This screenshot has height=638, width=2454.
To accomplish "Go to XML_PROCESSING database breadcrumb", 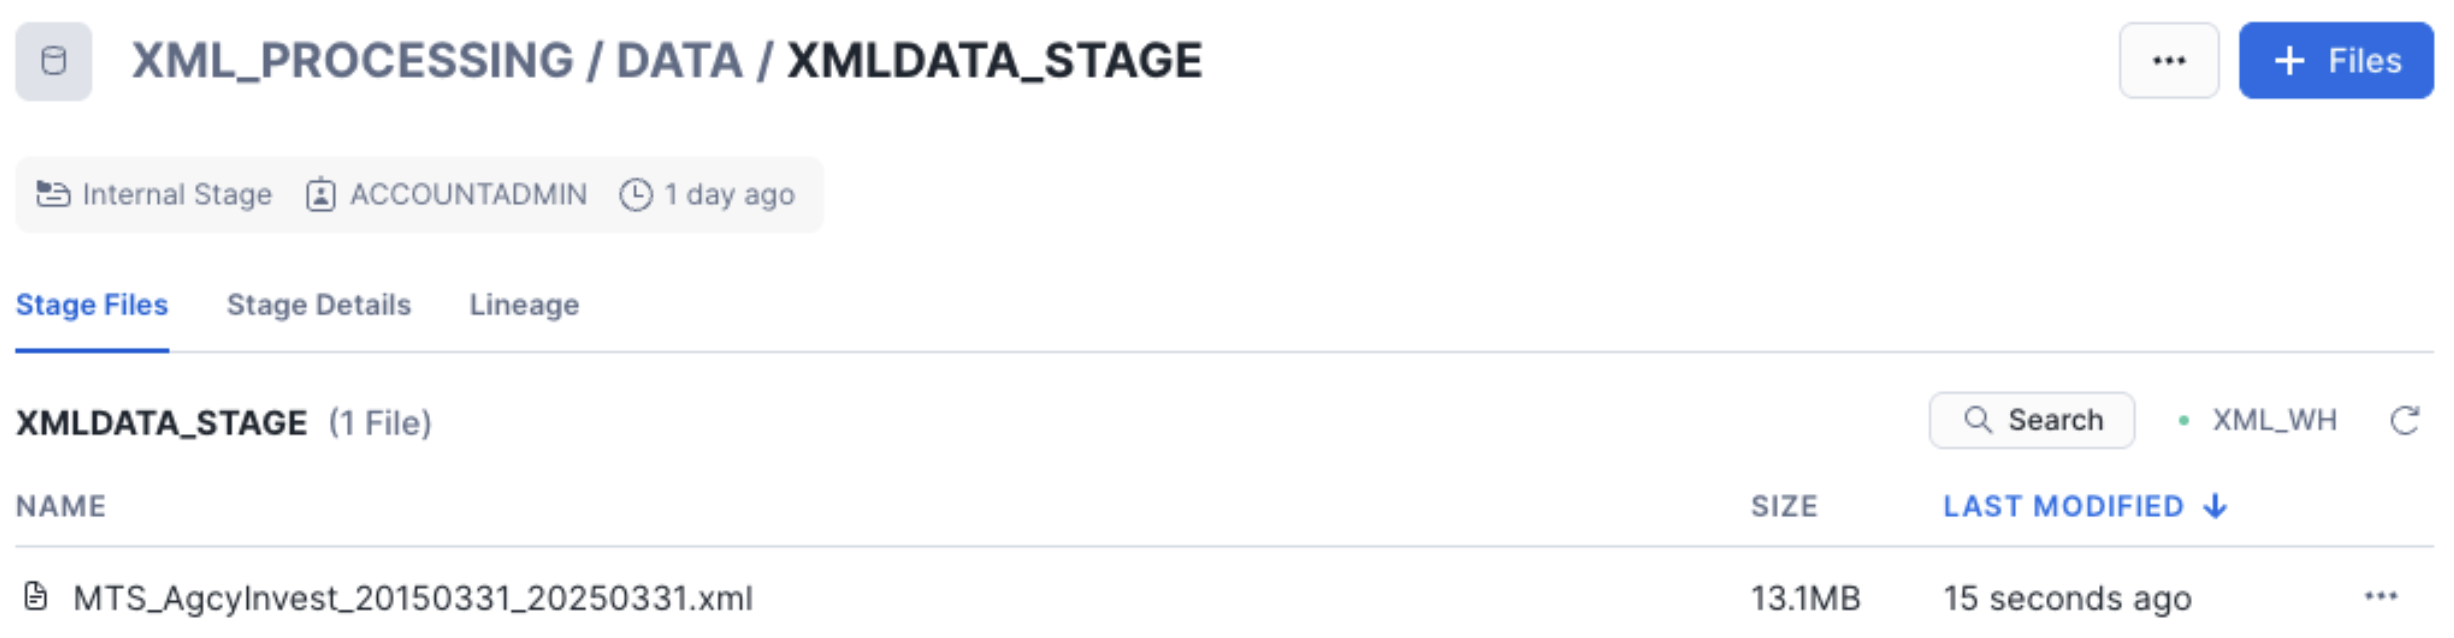I will click(352, 61).
